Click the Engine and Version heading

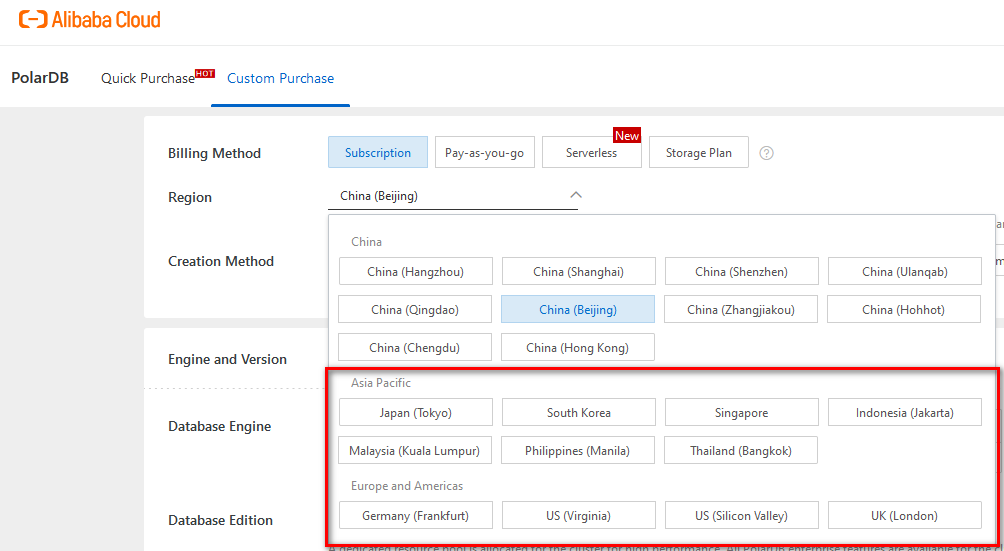point(227,359)
